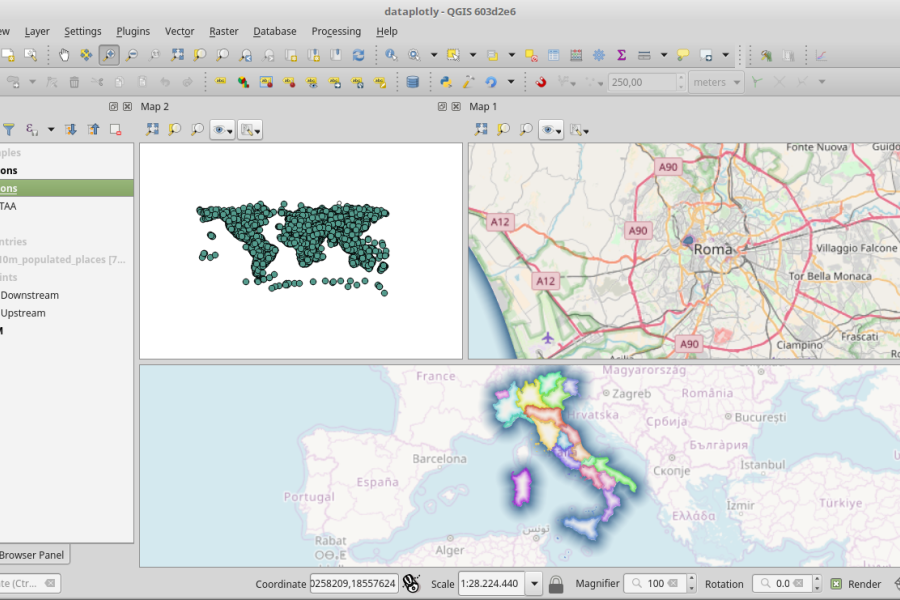The image size is (900, 600).
Task: Open the Processing menu
Action: [336, 31]
